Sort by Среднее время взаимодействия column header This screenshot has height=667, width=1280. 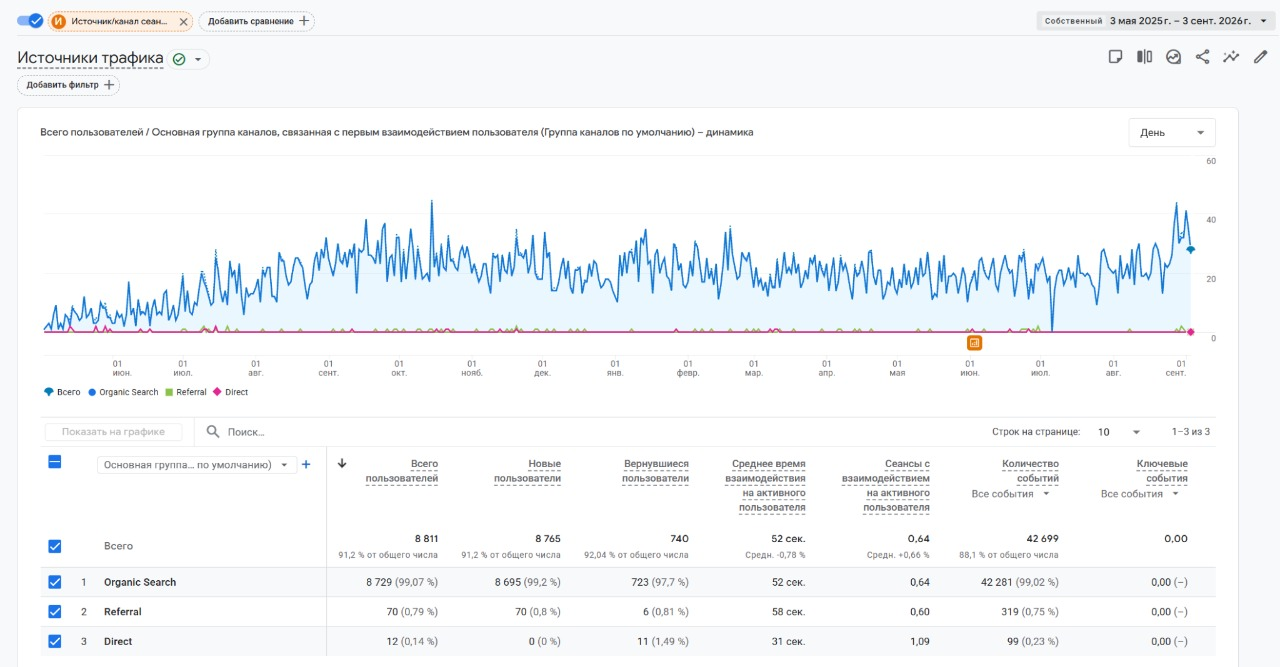coord(765,486)
